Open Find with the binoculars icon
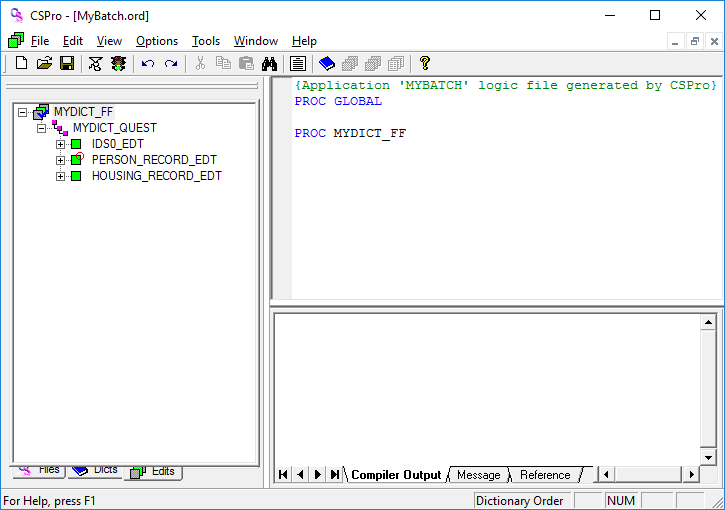The width and height of the screenshot is (725, 510). coord(269,63)
